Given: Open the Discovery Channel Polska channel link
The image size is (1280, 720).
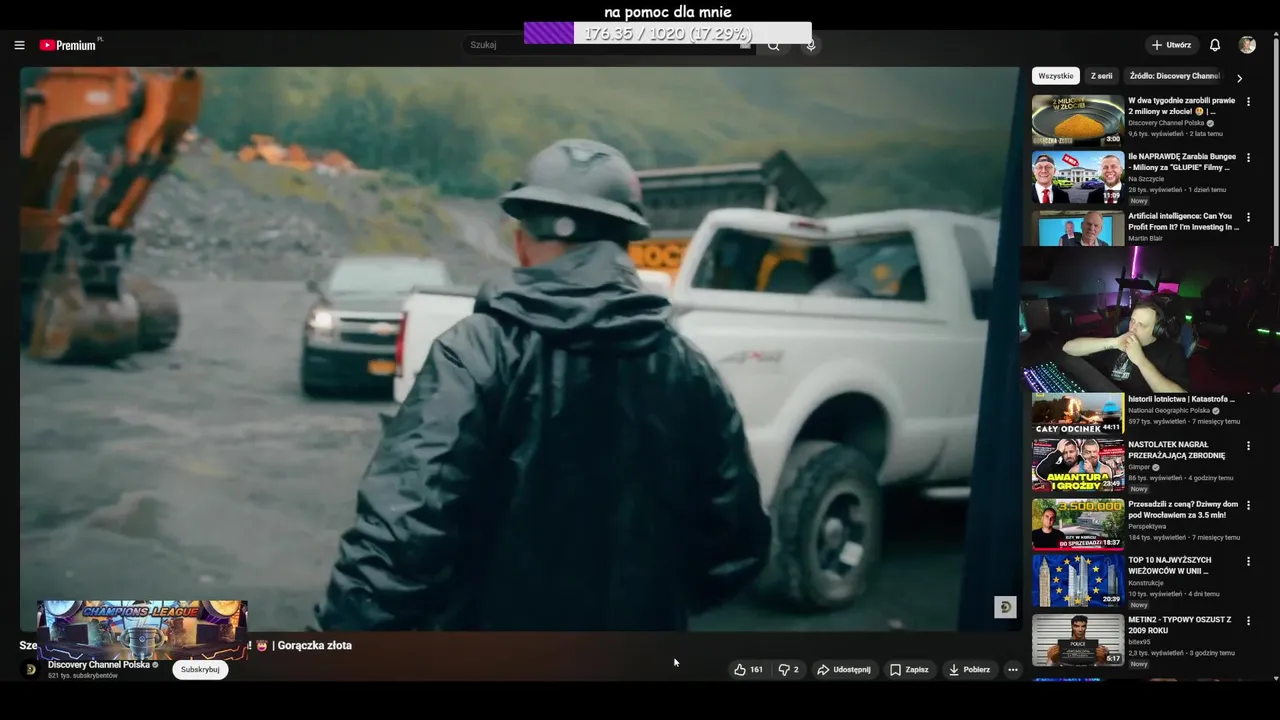Looking at the screenshot, I should 99,665.
